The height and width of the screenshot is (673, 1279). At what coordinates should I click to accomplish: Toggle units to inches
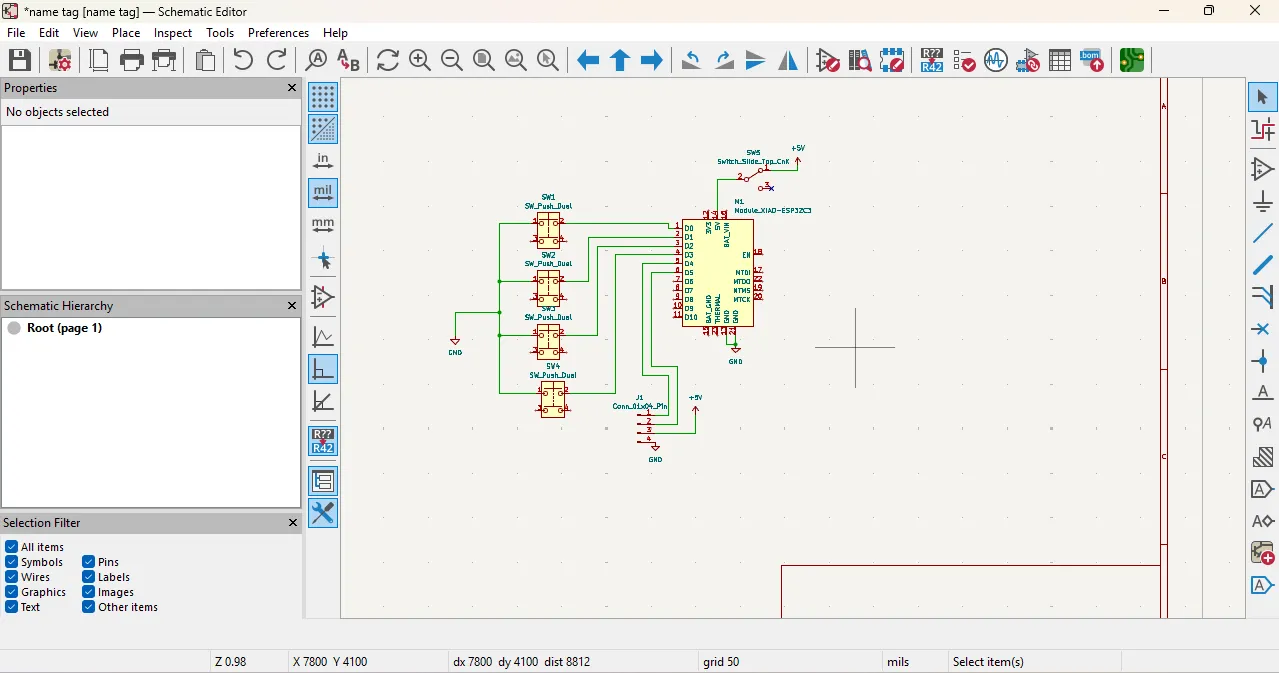coord(323,161)
